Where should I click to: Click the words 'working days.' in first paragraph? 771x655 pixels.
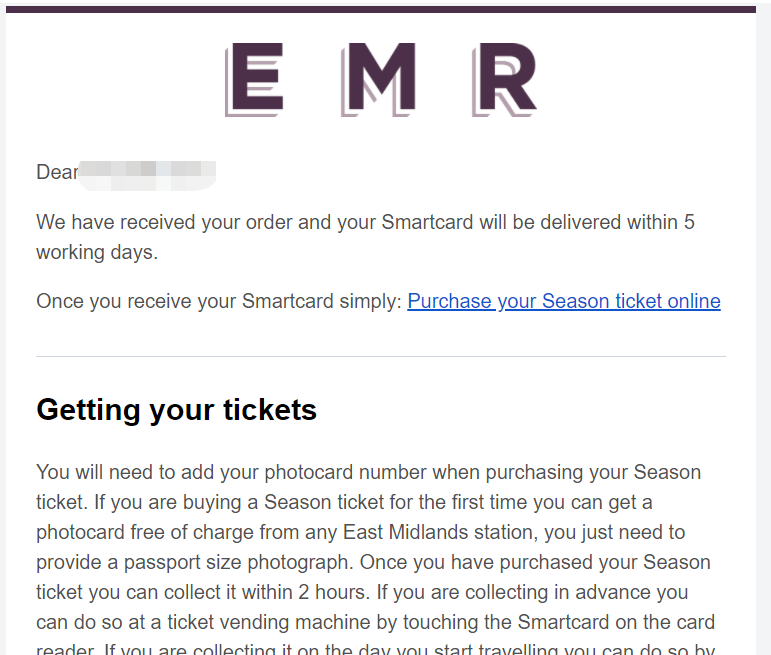[97, 252]
